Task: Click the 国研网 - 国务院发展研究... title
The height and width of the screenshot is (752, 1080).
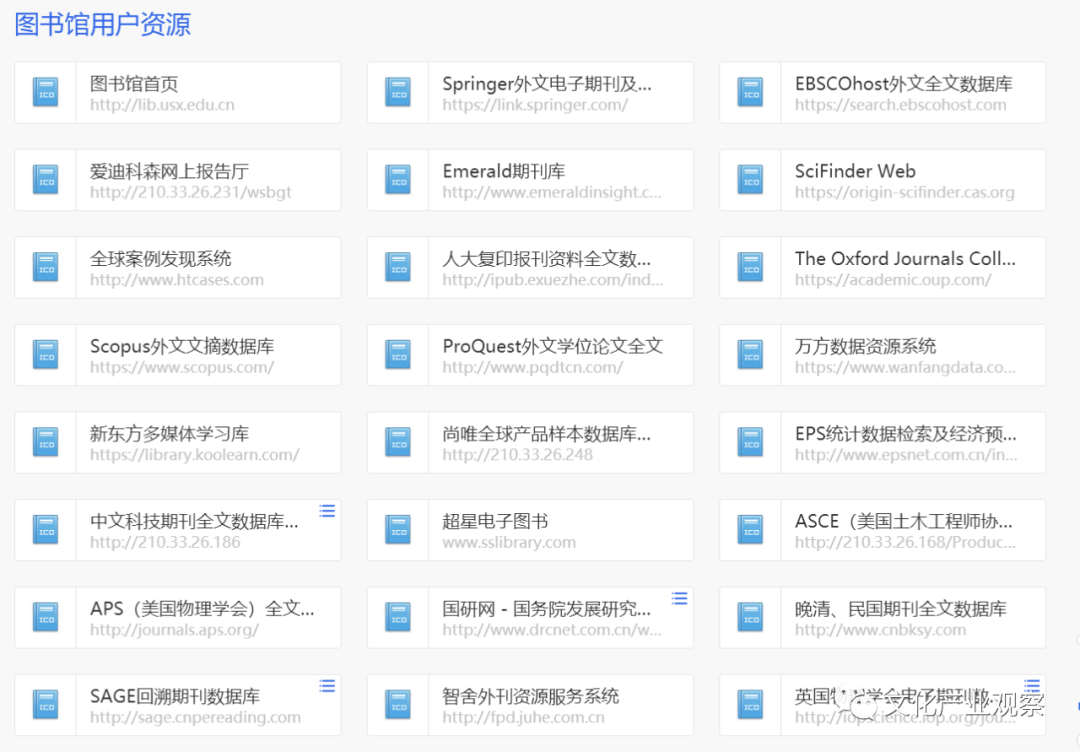Action: tap(546, 609)
